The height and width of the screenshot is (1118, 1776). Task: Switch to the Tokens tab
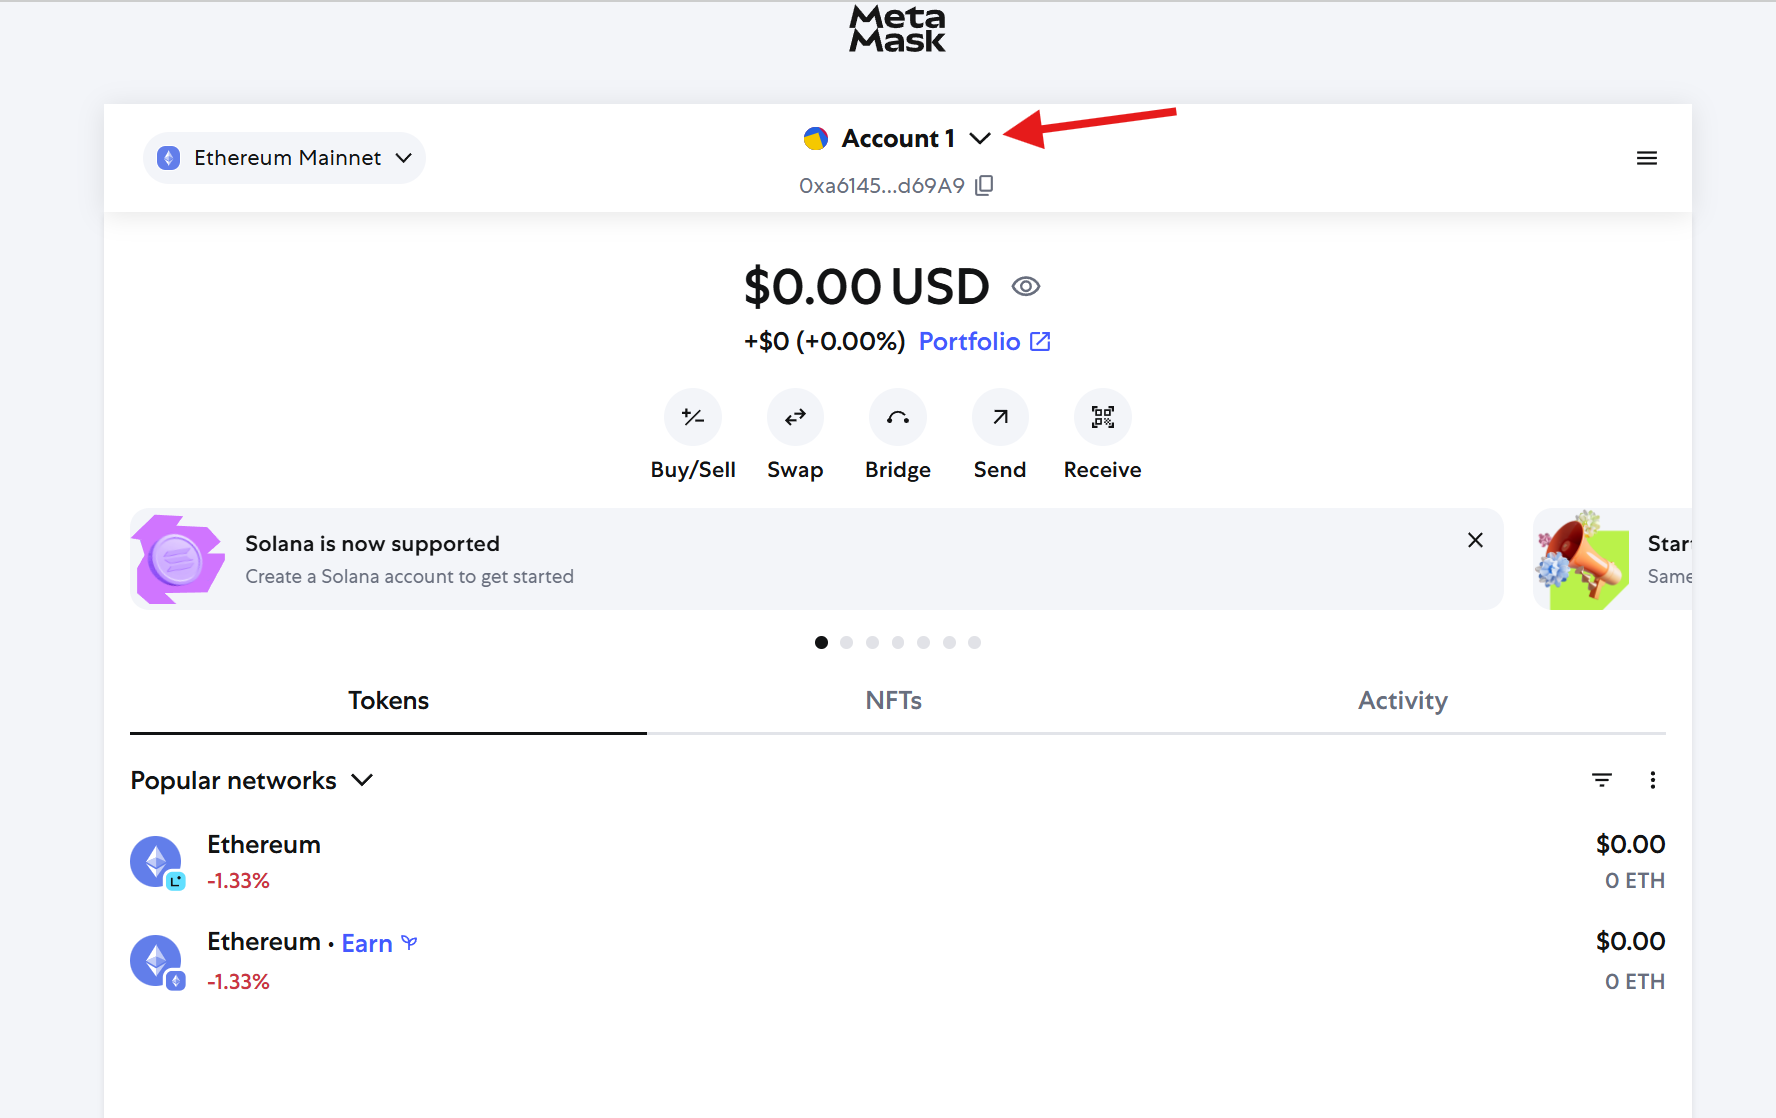point(388,701)
